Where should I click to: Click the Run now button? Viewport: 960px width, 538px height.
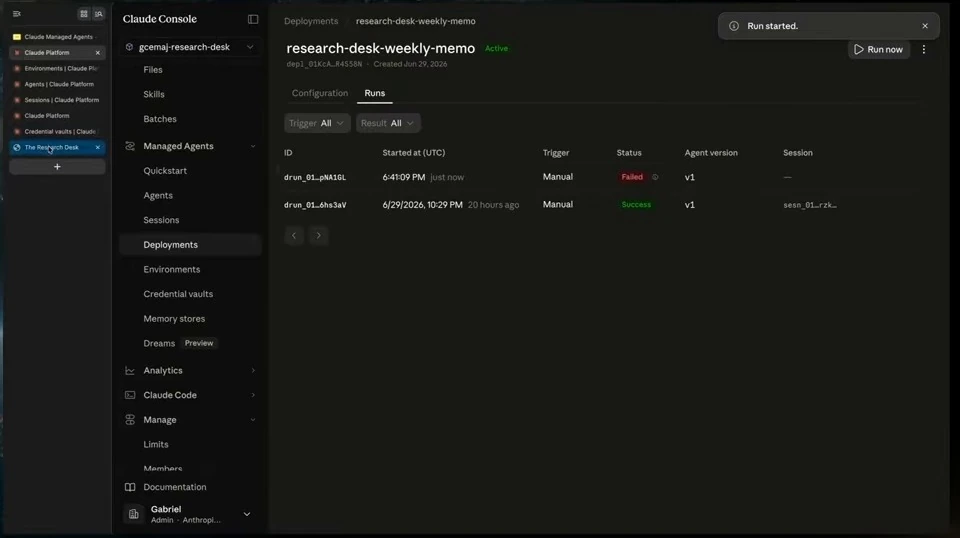pyautogui.click(x=879, y=50)
